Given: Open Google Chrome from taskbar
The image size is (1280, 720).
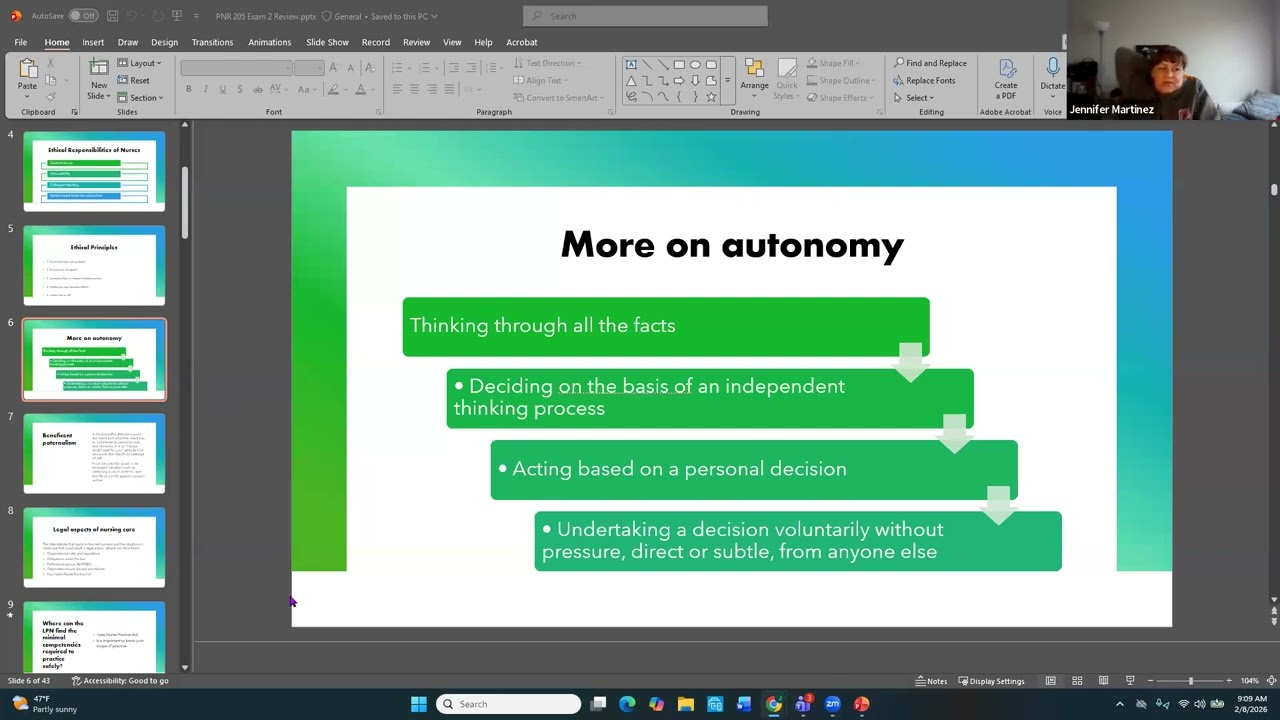Looking at the screenshot, I should tap(774, 704).
